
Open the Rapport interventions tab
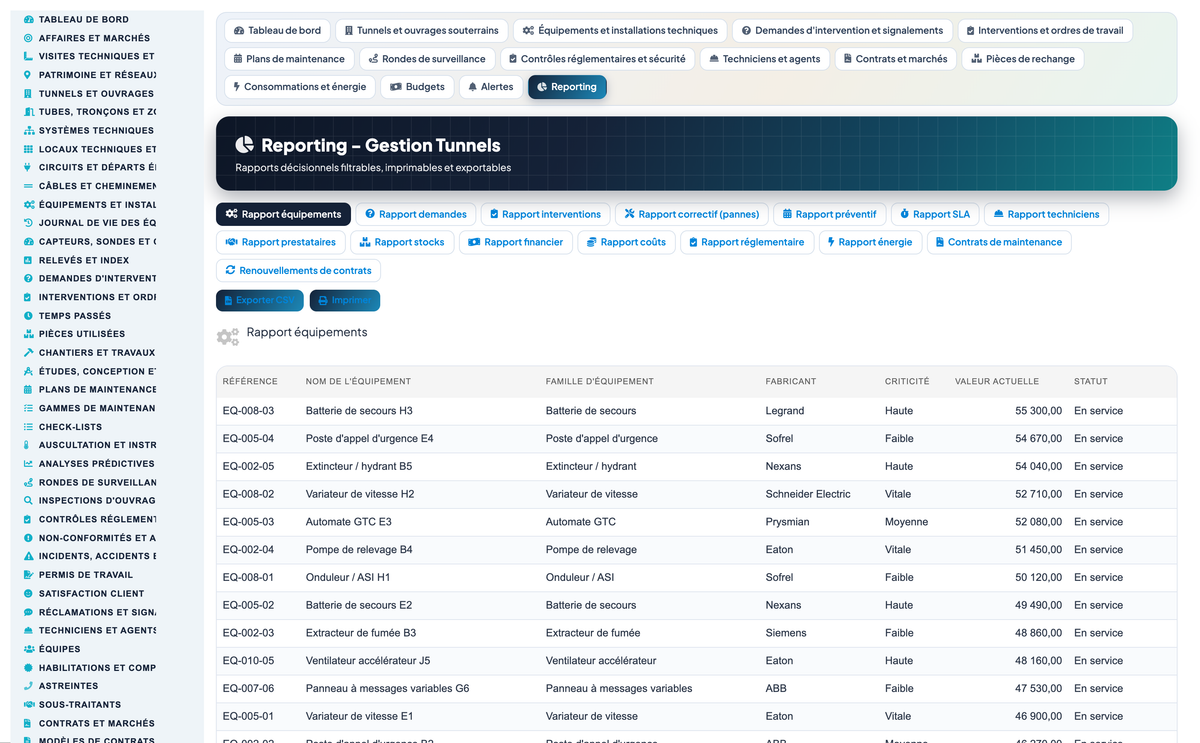pyautogui.click(x=545, y=214)
